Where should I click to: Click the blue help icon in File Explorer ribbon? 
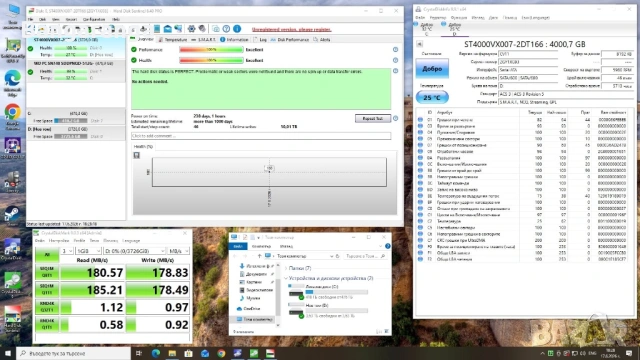(387, 246)
